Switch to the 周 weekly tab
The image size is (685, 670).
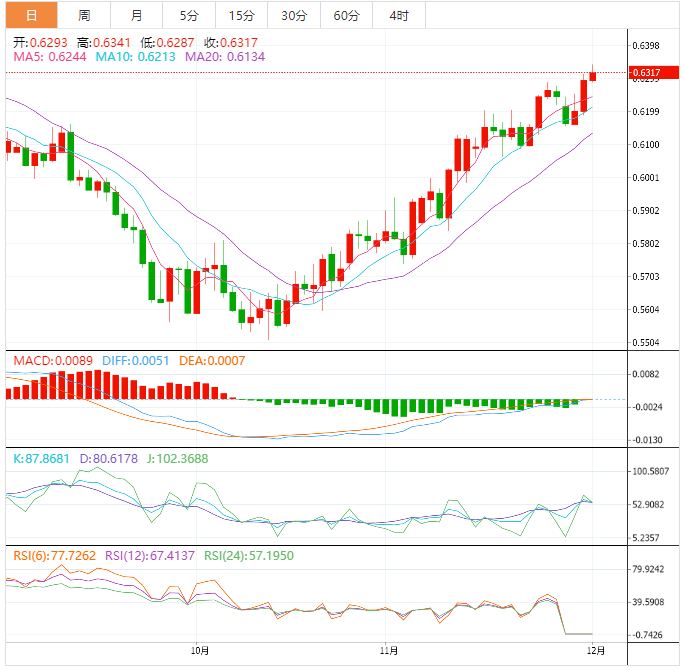[84, 15]
